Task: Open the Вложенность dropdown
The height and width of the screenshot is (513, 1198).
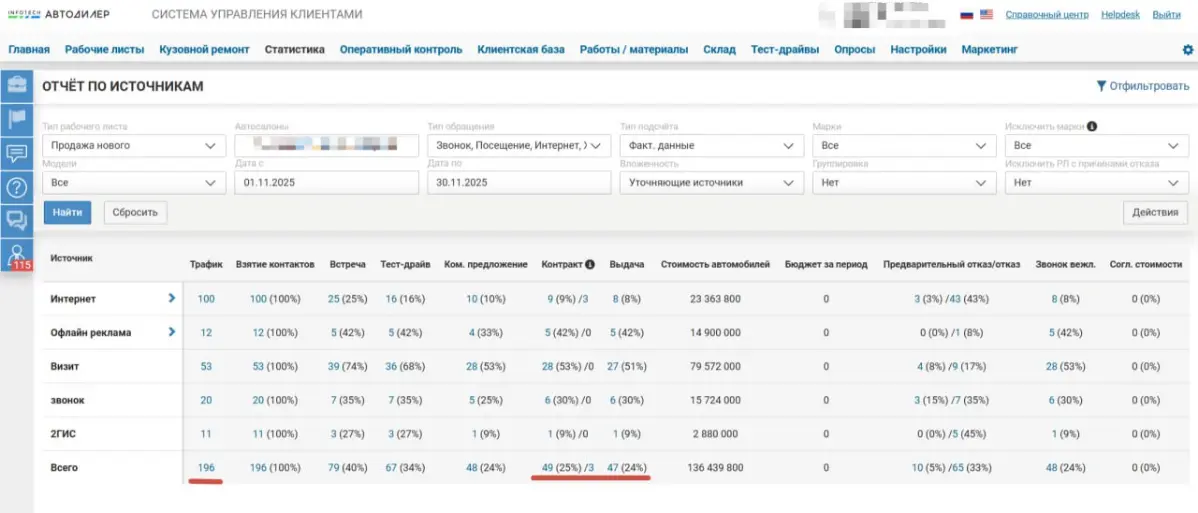Action: tap(711, 183)
